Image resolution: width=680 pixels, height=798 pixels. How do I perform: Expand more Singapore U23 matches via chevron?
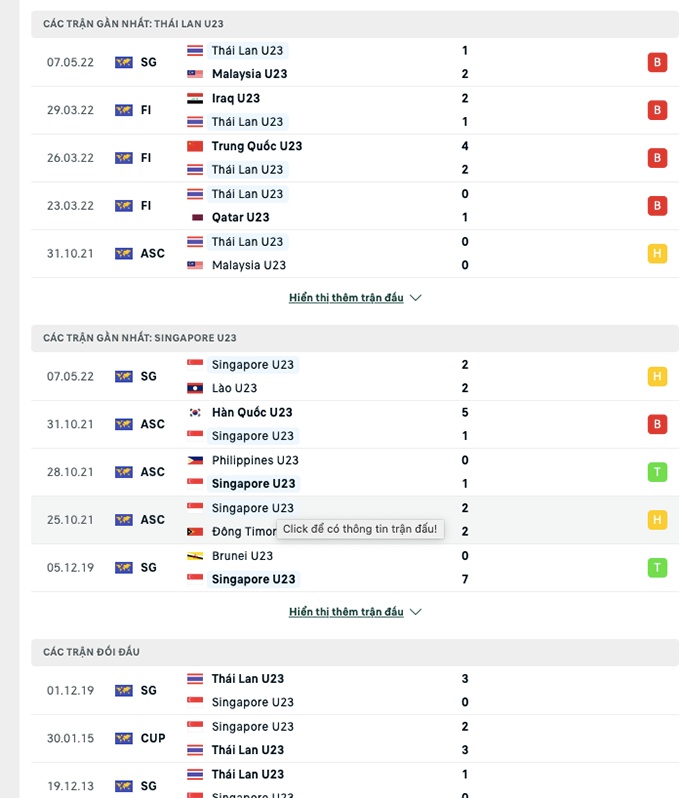point(416,612)
